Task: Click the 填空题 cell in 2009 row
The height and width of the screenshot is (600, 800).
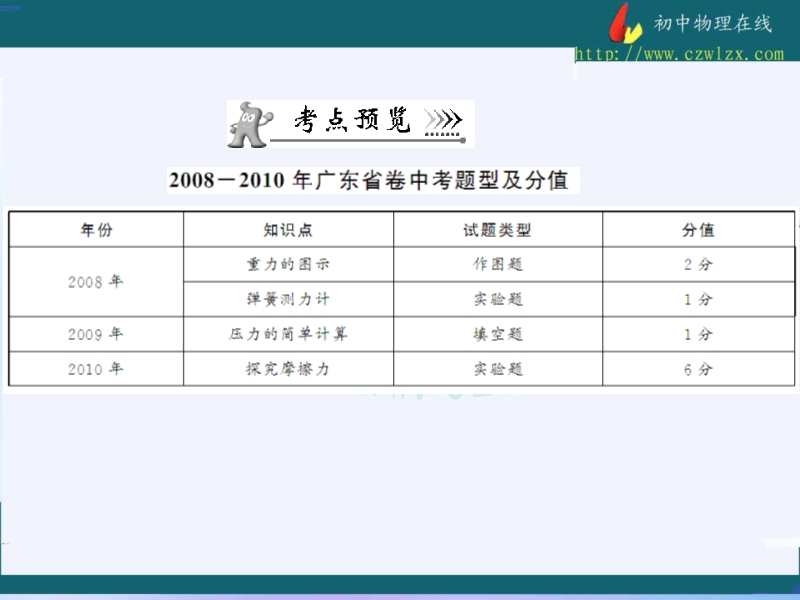Action: [x=497, y=334]
